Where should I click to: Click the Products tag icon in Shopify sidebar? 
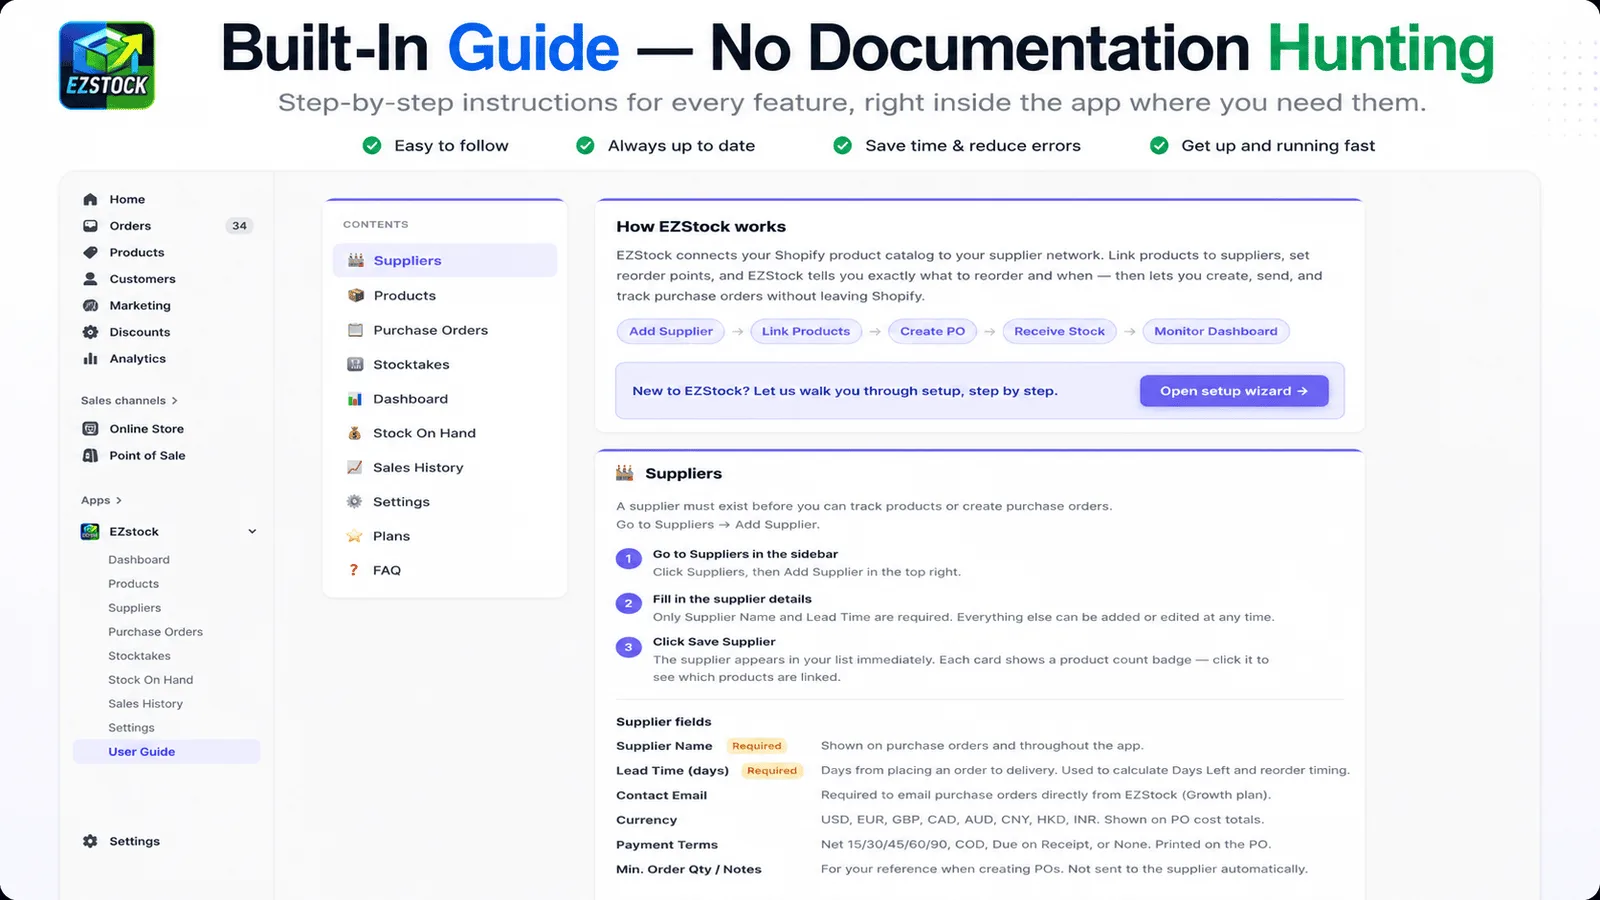coord(90,252)
